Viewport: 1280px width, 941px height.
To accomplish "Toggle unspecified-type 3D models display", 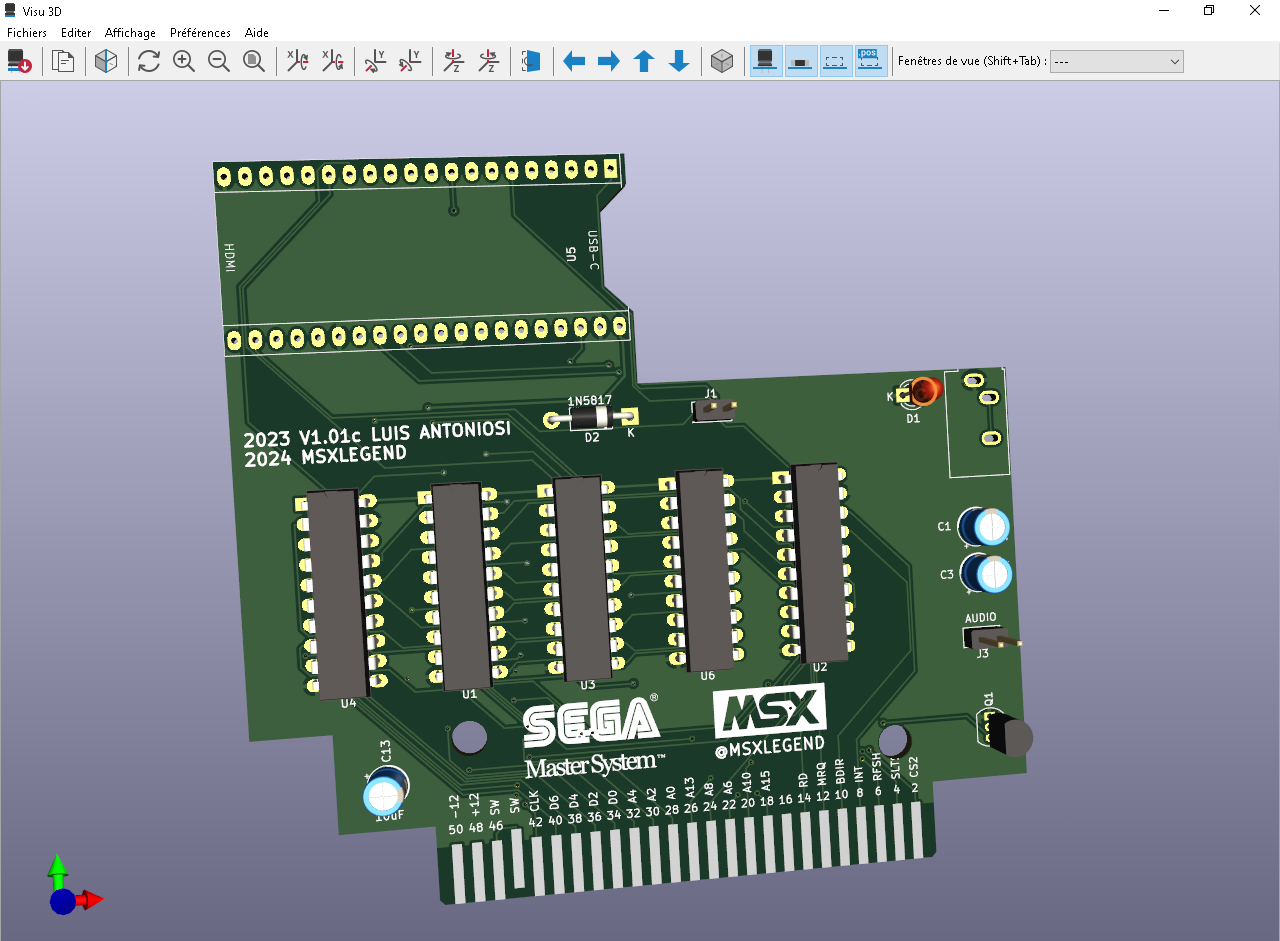I will pyautogui.click(x=836, y=61).
